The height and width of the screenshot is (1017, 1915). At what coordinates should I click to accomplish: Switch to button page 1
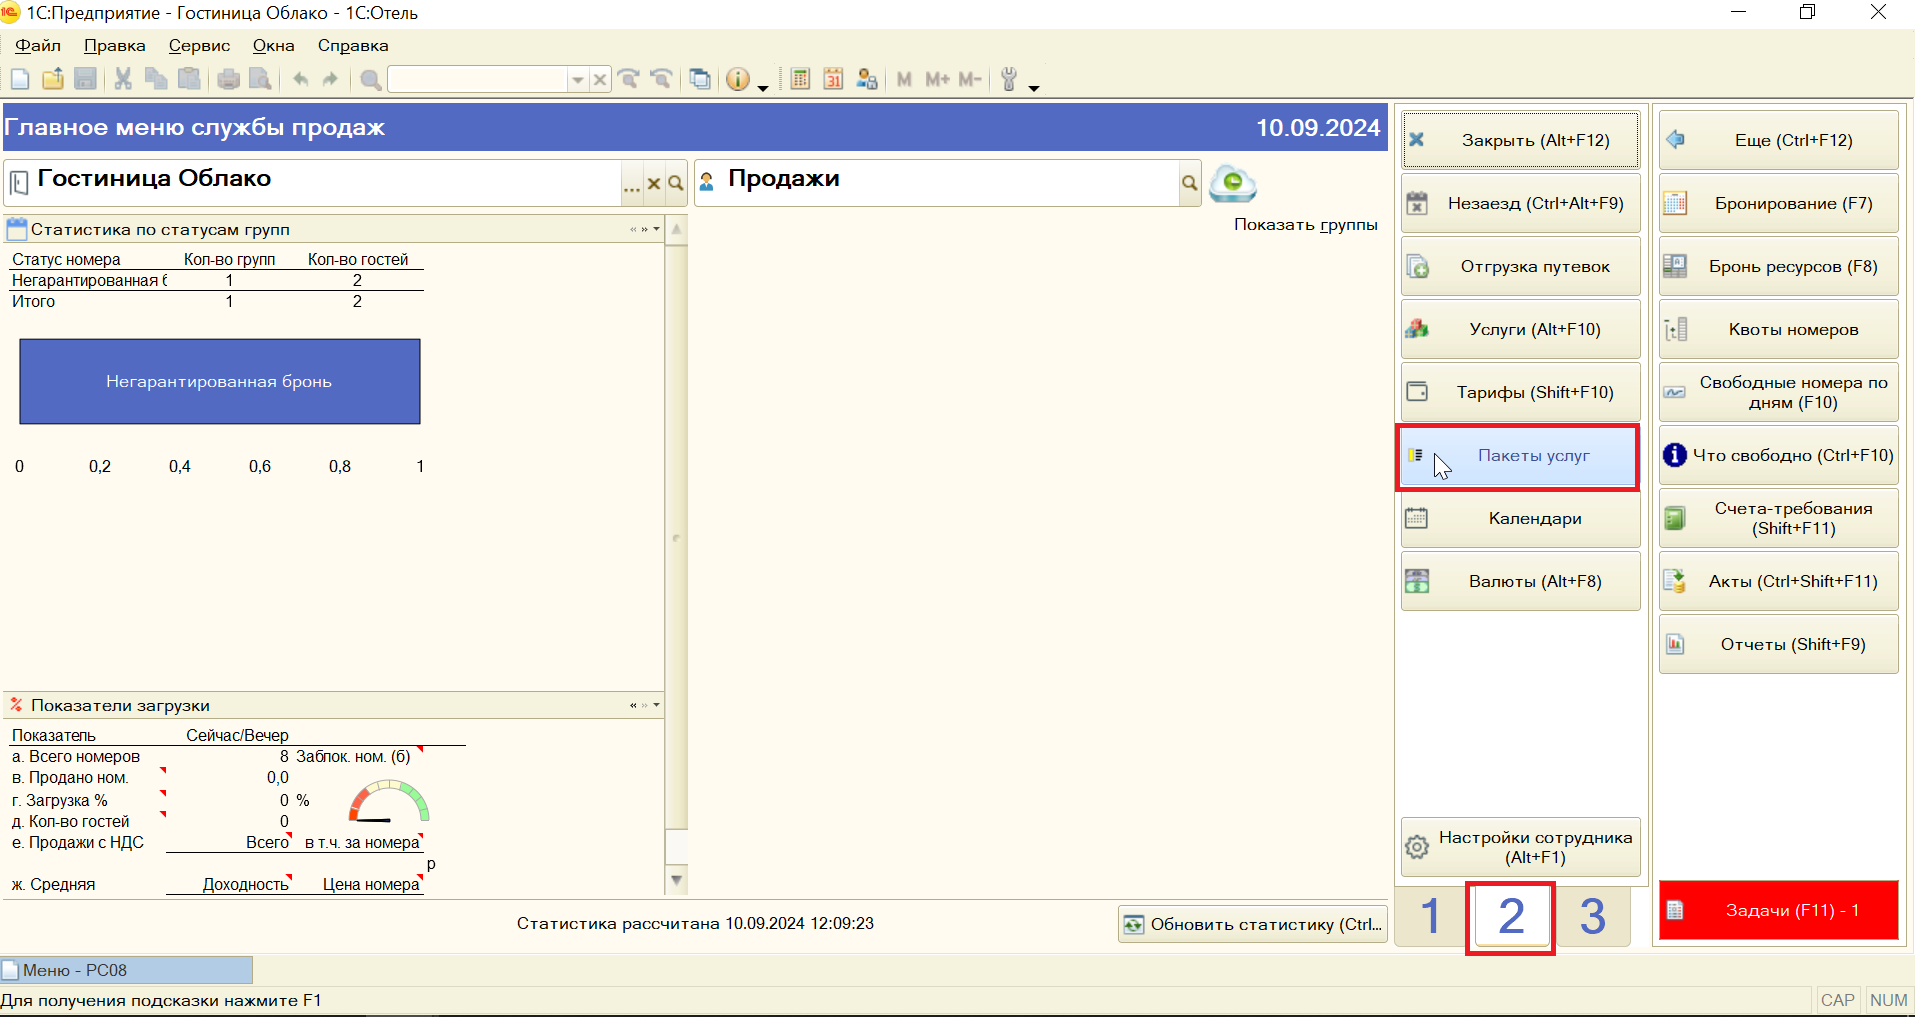[x=1432, y=916]
